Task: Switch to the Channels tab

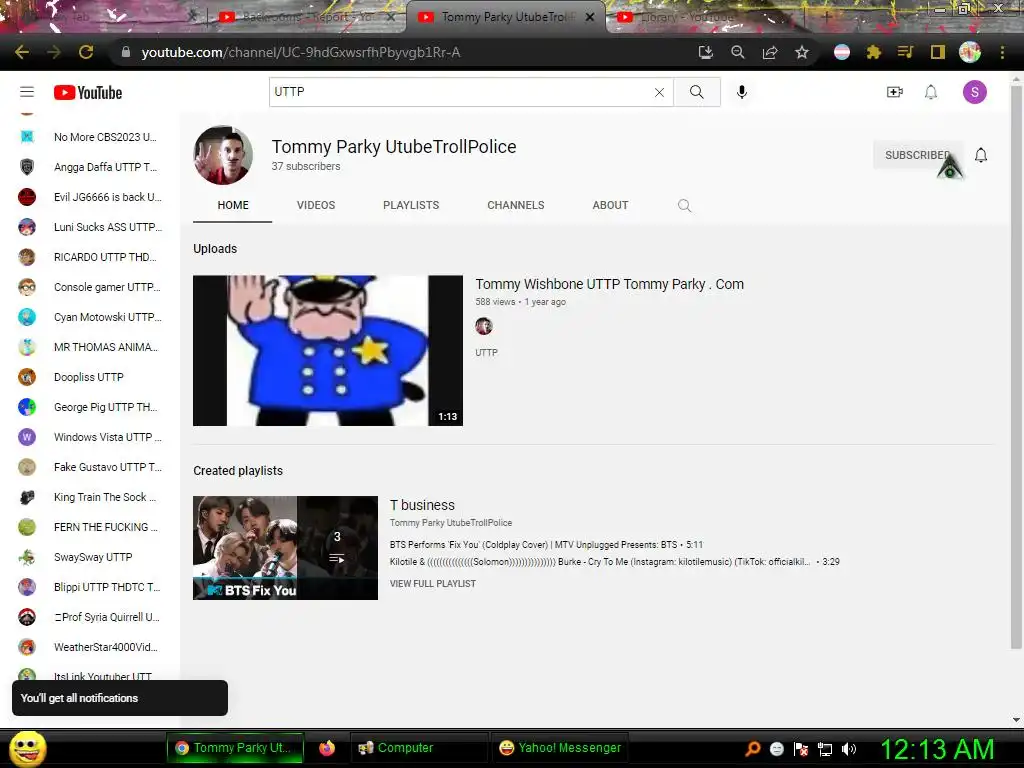Action: pyautogui.click(x=515, y=205)
